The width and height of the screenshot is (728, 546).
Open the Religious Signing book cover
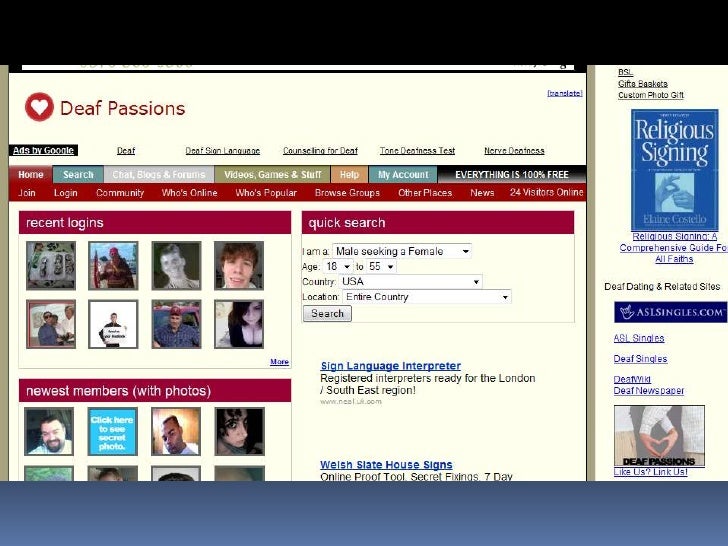[x=674, y=169]
